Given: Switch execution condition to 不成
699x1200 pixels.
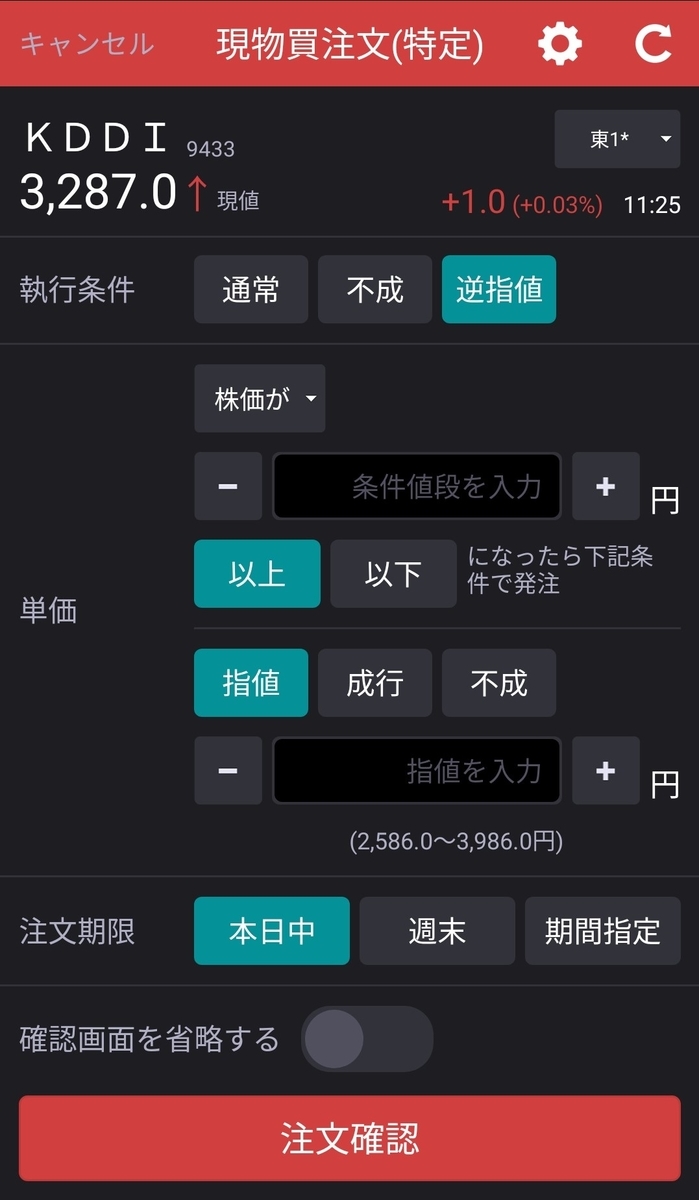Looking at the screenshot, I should (375, 289).
